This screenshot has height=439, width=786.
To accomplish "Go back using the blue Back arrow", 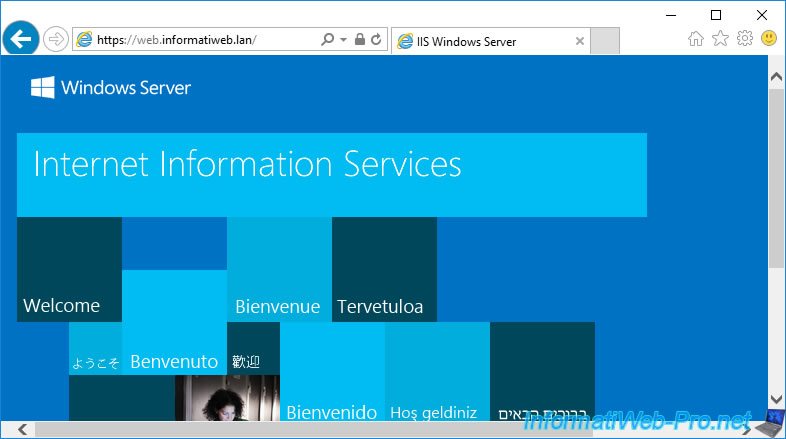I will [x=21, y=39].
